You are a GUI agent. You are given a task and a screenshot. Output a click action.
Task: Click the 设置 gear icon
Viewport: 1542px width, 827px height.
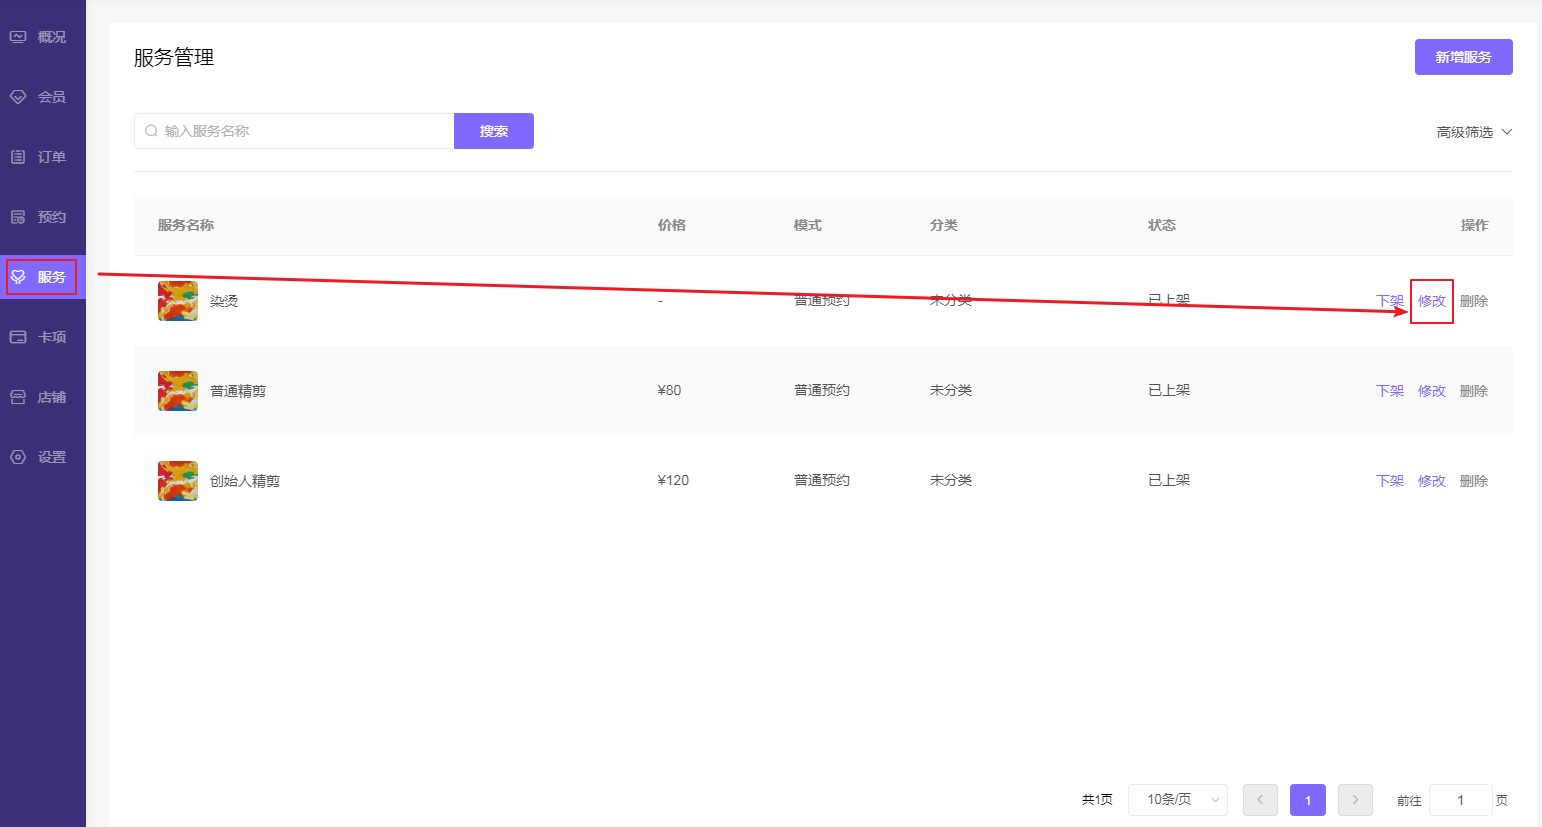click(x=18, y=457)
